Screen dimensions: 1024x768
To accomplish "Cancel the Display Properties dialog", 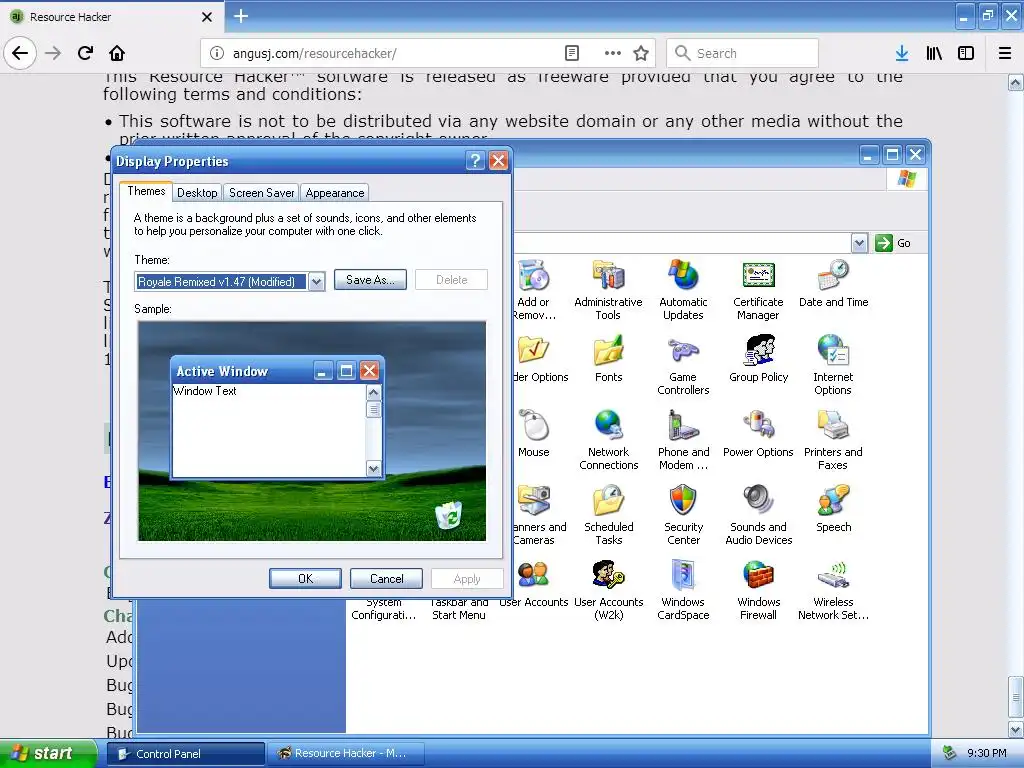I will pyautogui.click(x=387, y=579).
